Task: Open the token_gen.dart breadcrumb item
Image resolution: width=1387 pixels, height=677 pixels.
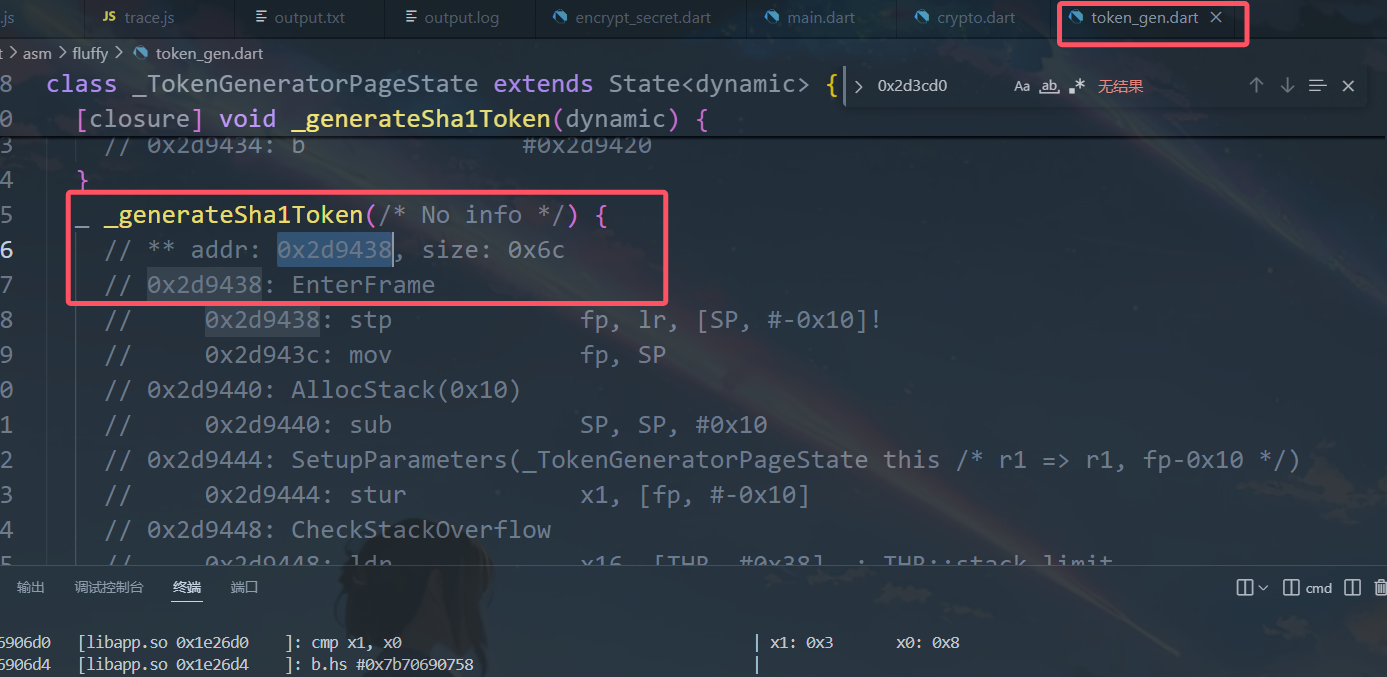Action: [209, 53]
